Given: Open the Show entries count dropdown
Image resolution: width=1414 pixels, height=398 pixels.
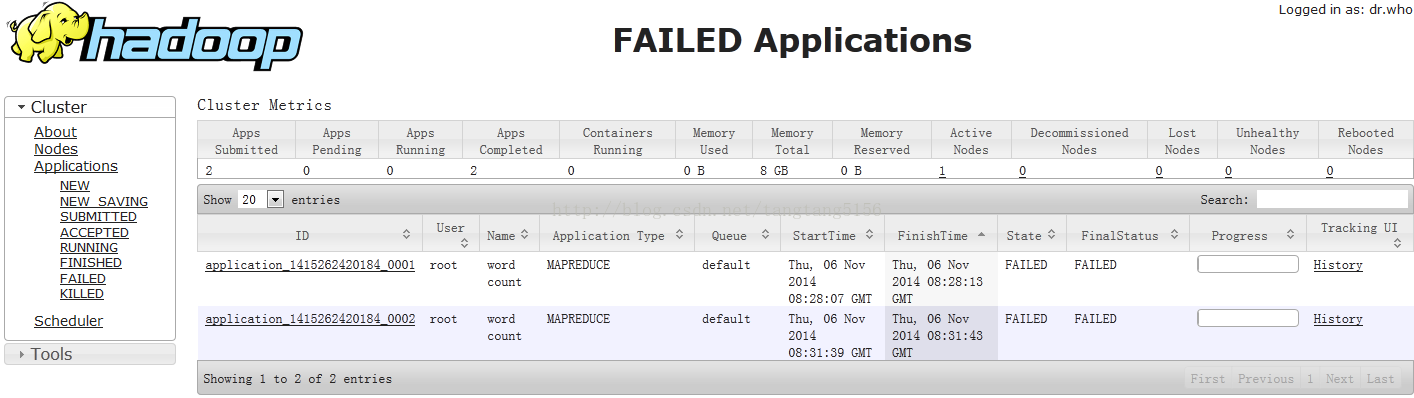Looking at the screenshot, I should click(262, 200).
